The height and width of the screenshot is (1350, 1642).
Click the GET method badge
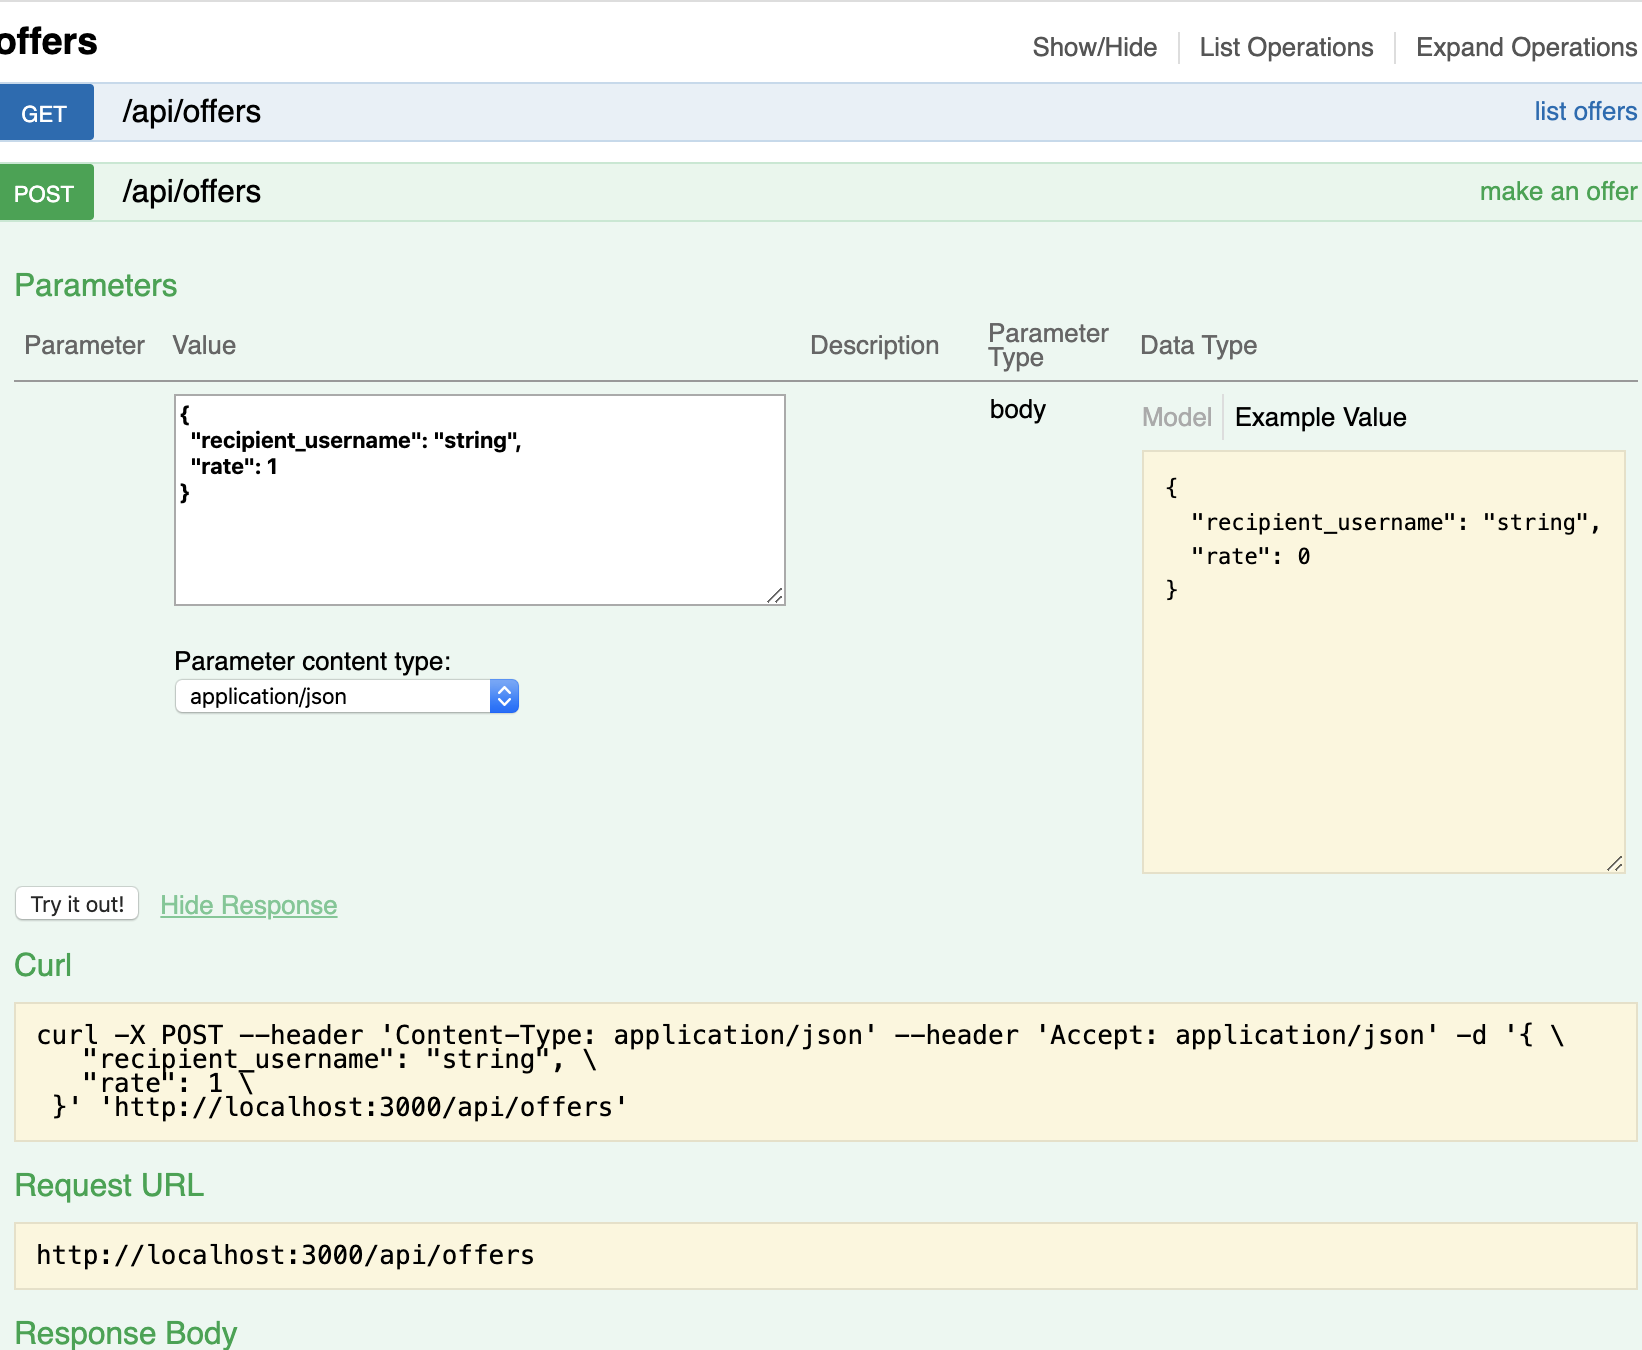(46, 113)
